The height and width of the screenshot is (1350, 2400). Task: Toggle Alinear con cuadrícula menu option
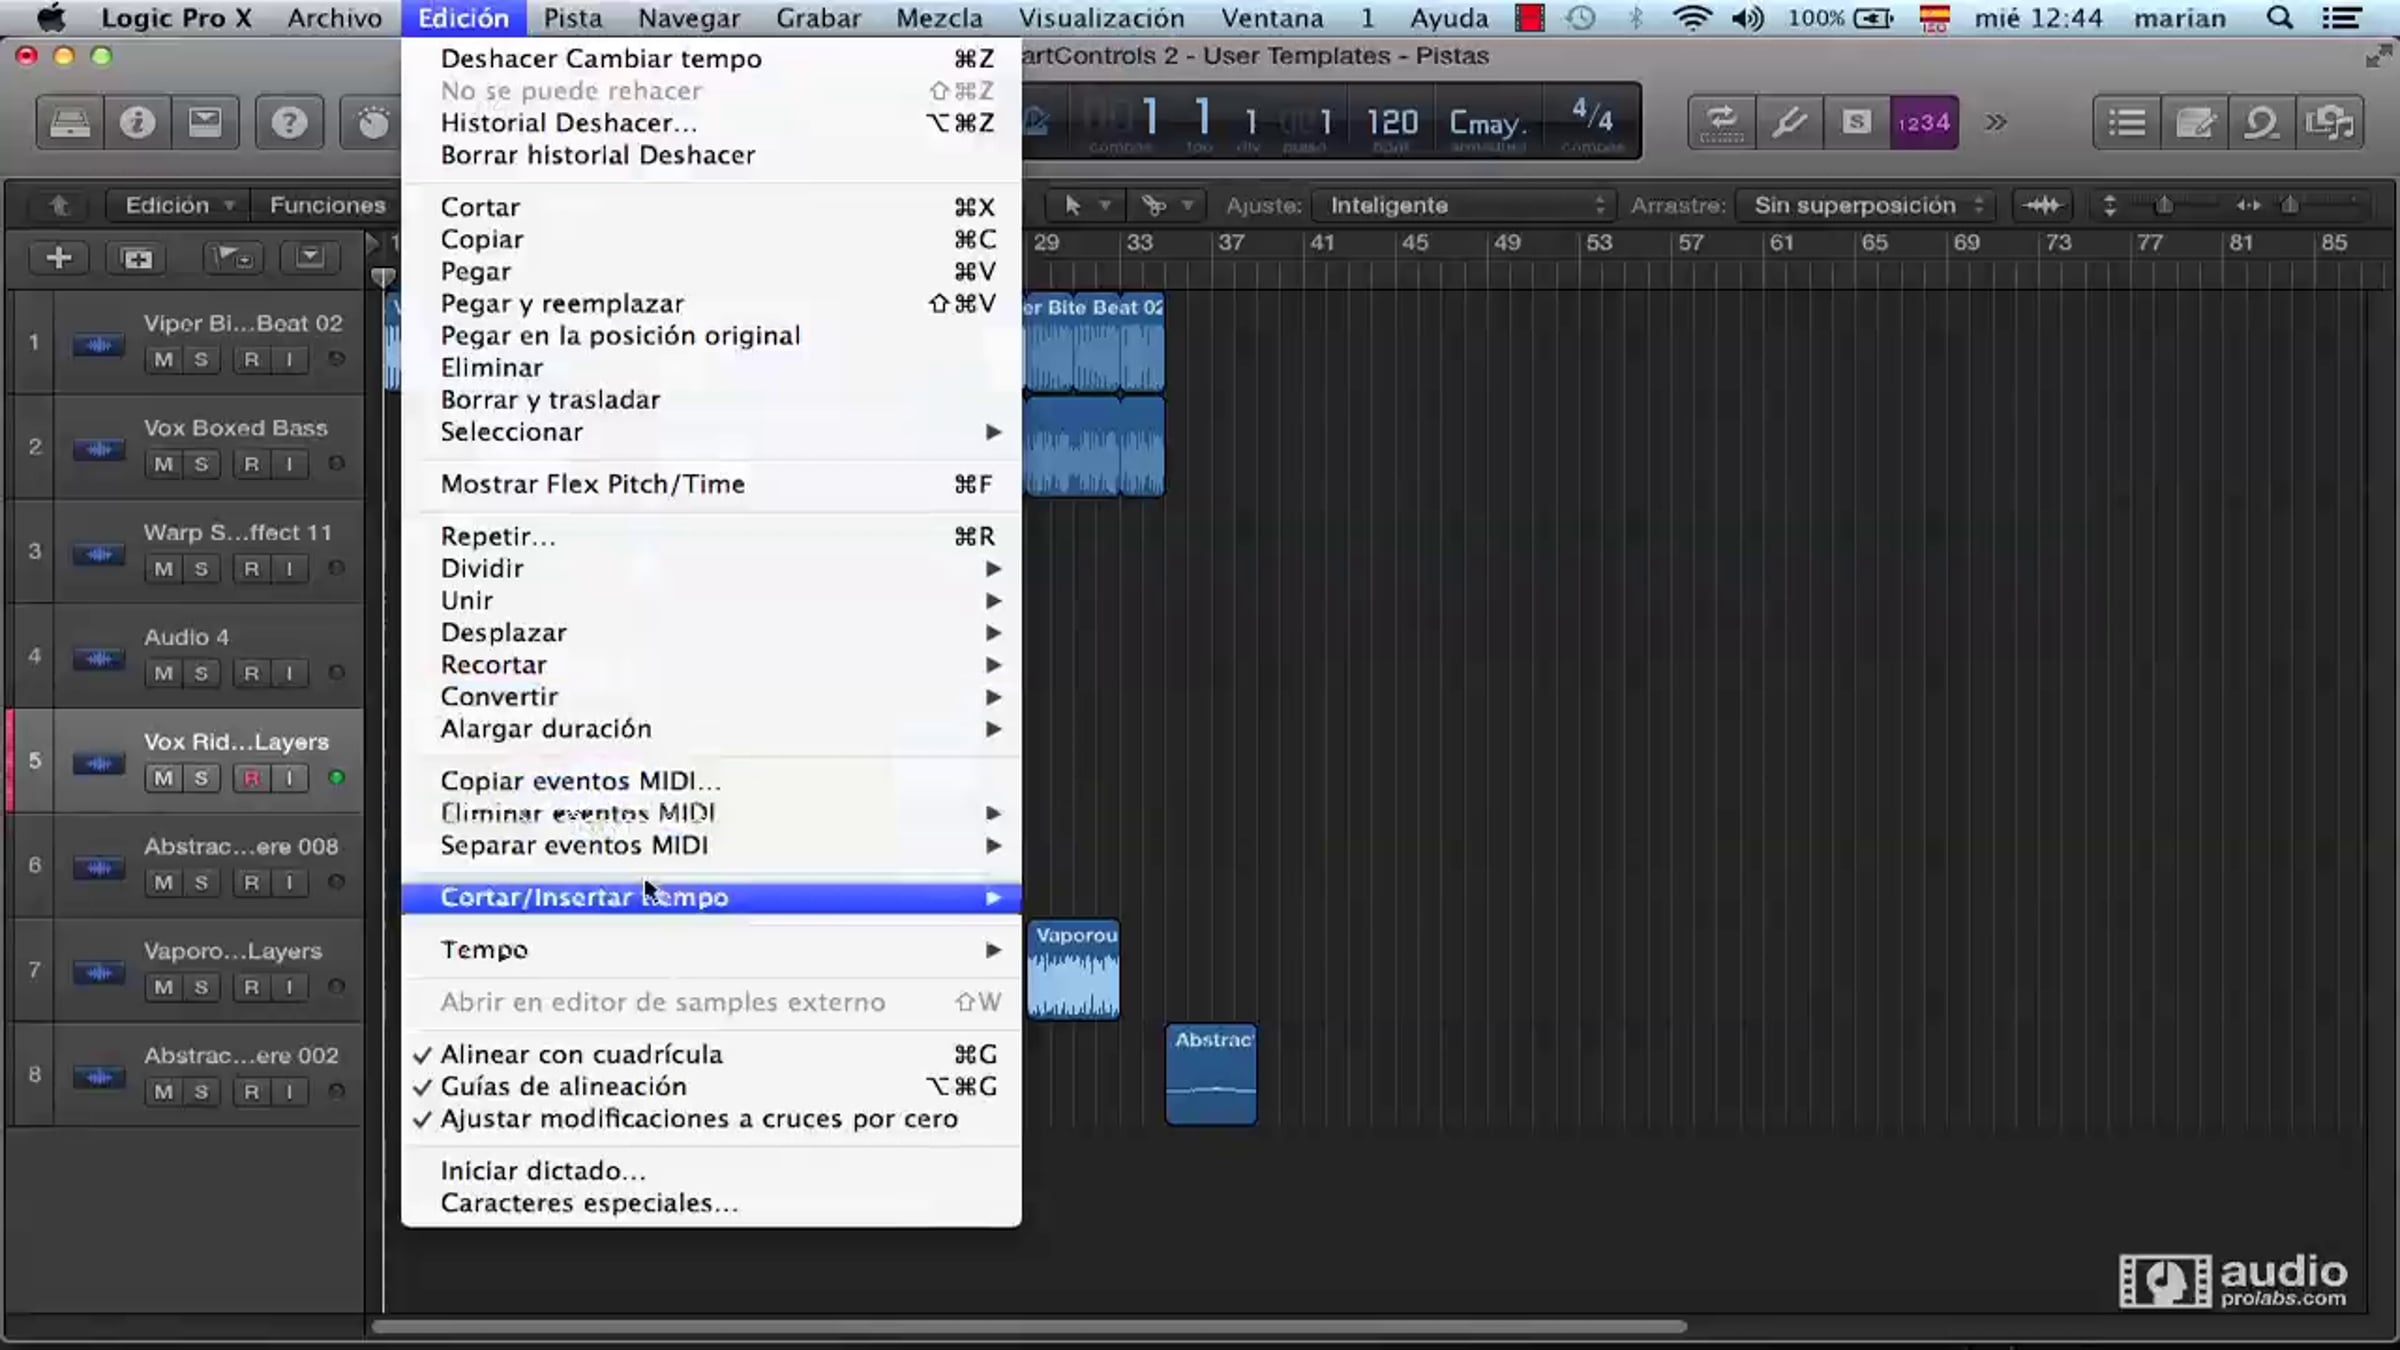581,1054
